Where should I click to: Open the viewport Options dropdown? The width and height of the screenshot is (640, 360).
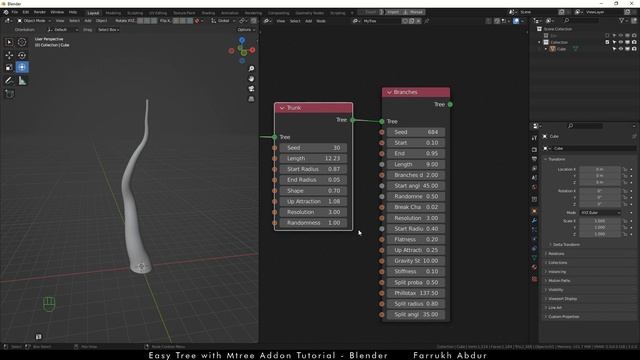[x=246, y=30]
